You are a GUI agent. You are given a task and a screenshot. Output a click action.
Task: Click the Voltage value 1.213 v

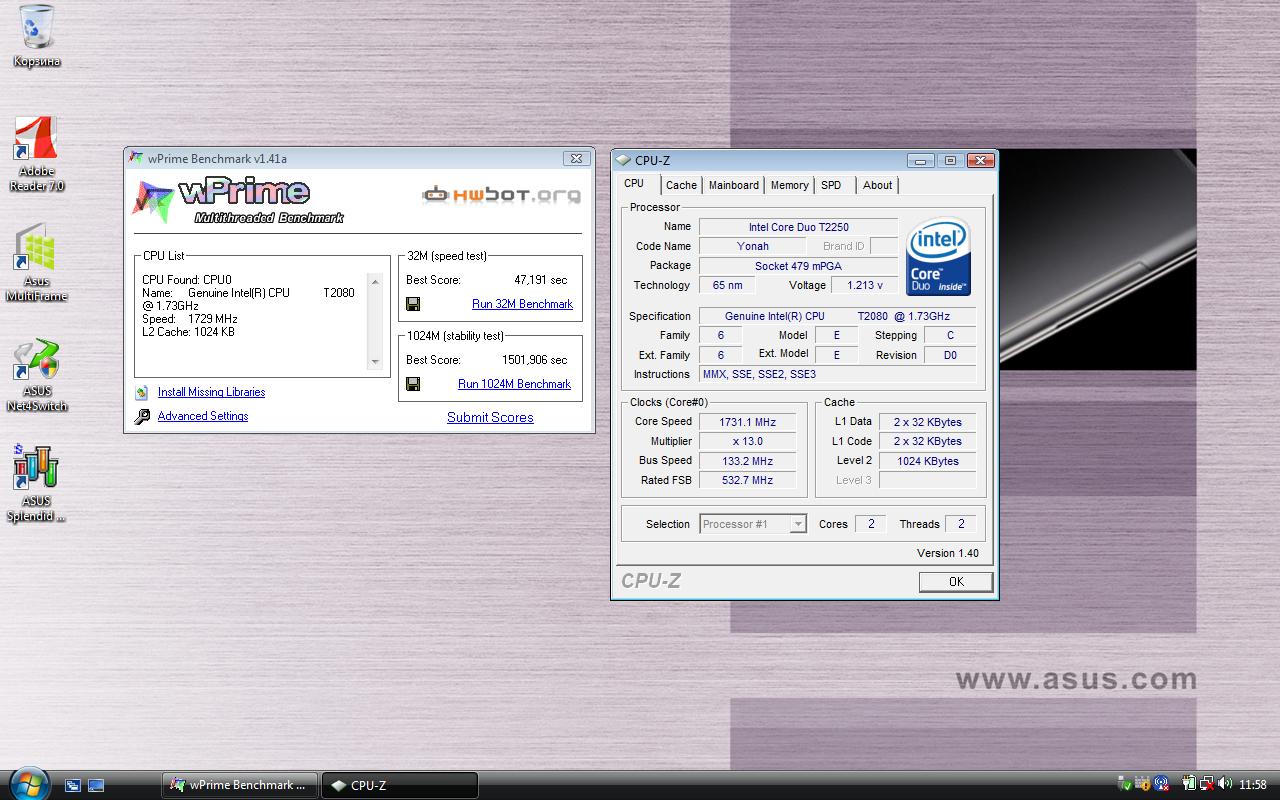click(x=865, y=285)
